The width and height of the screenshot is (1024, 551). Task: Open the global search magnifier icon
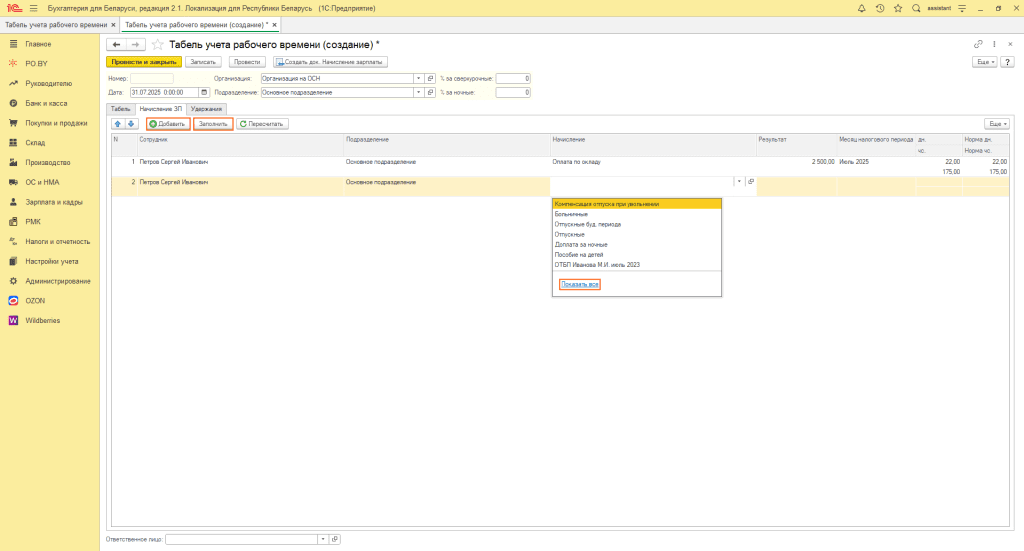click(x=916, y=8)
